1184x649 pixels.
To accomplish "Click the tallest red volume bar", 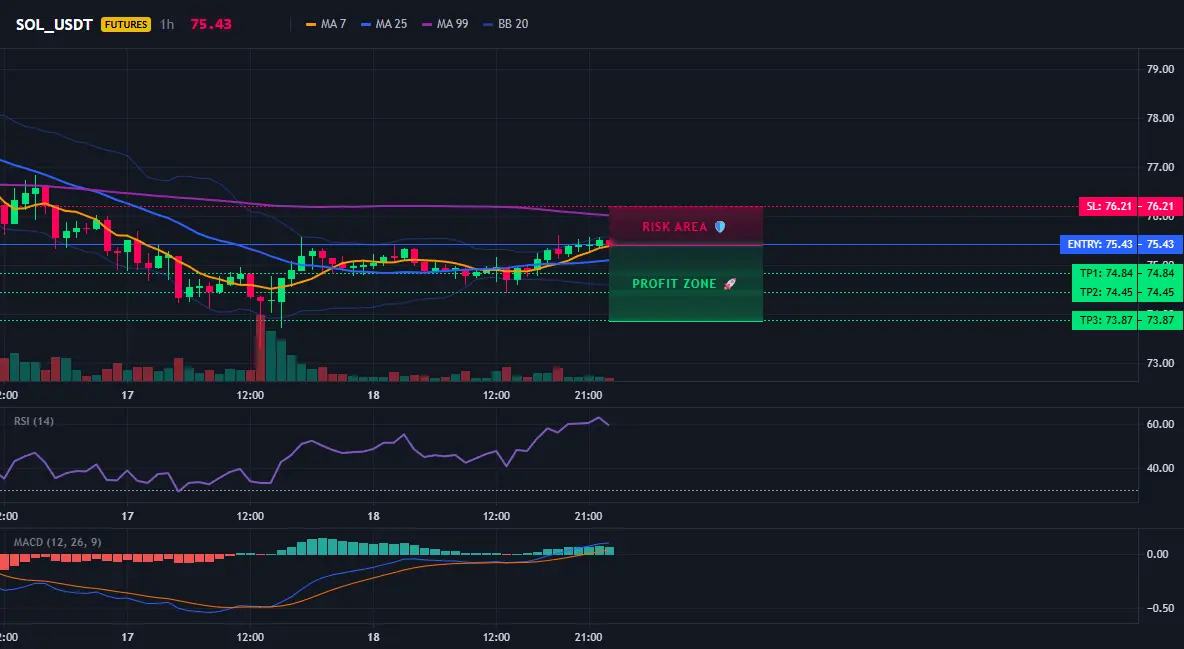I will [261, 348].
